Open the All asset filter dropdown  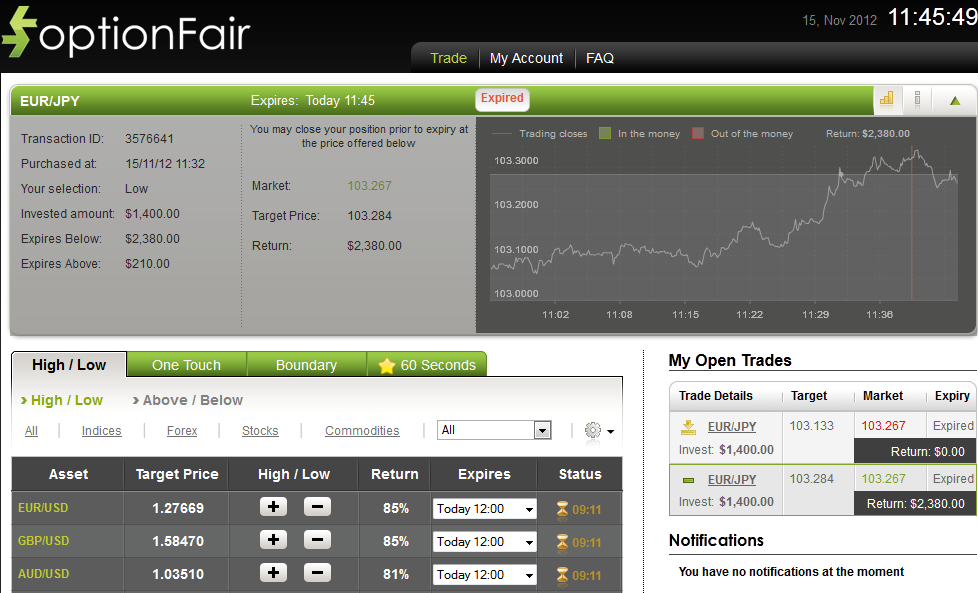click(x=493, y=430)
